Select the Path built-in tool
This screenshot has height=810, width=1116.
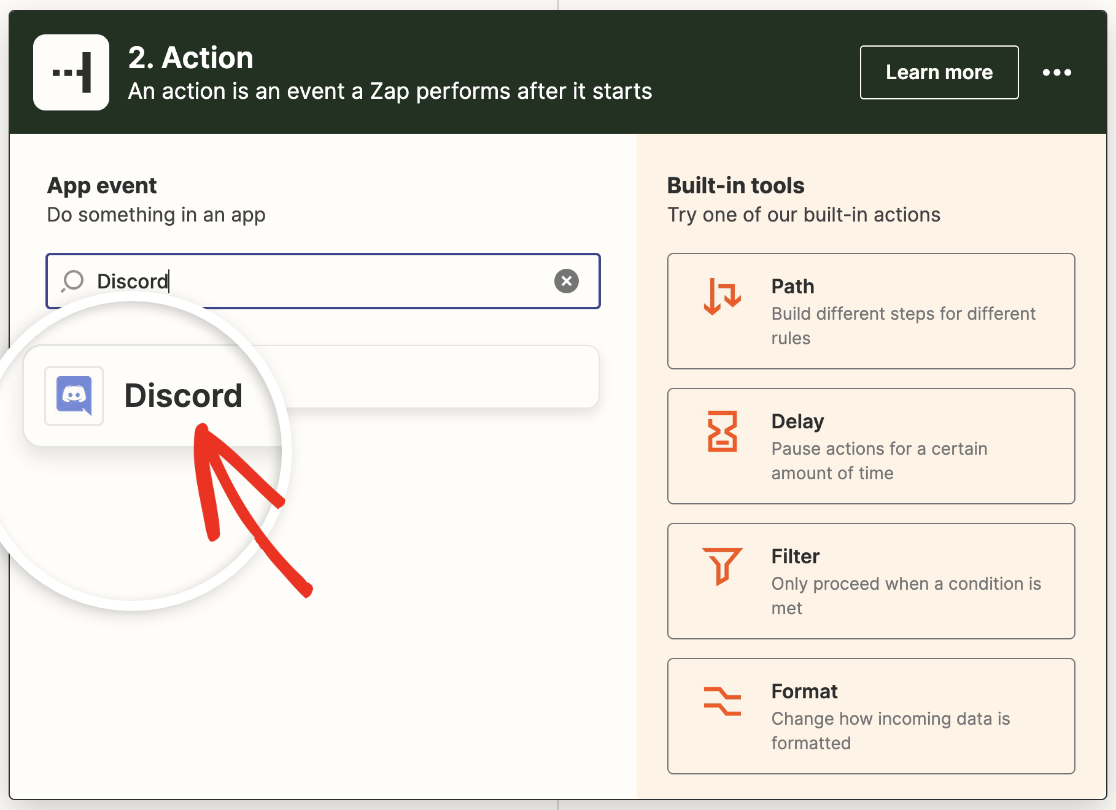(871, 311)
